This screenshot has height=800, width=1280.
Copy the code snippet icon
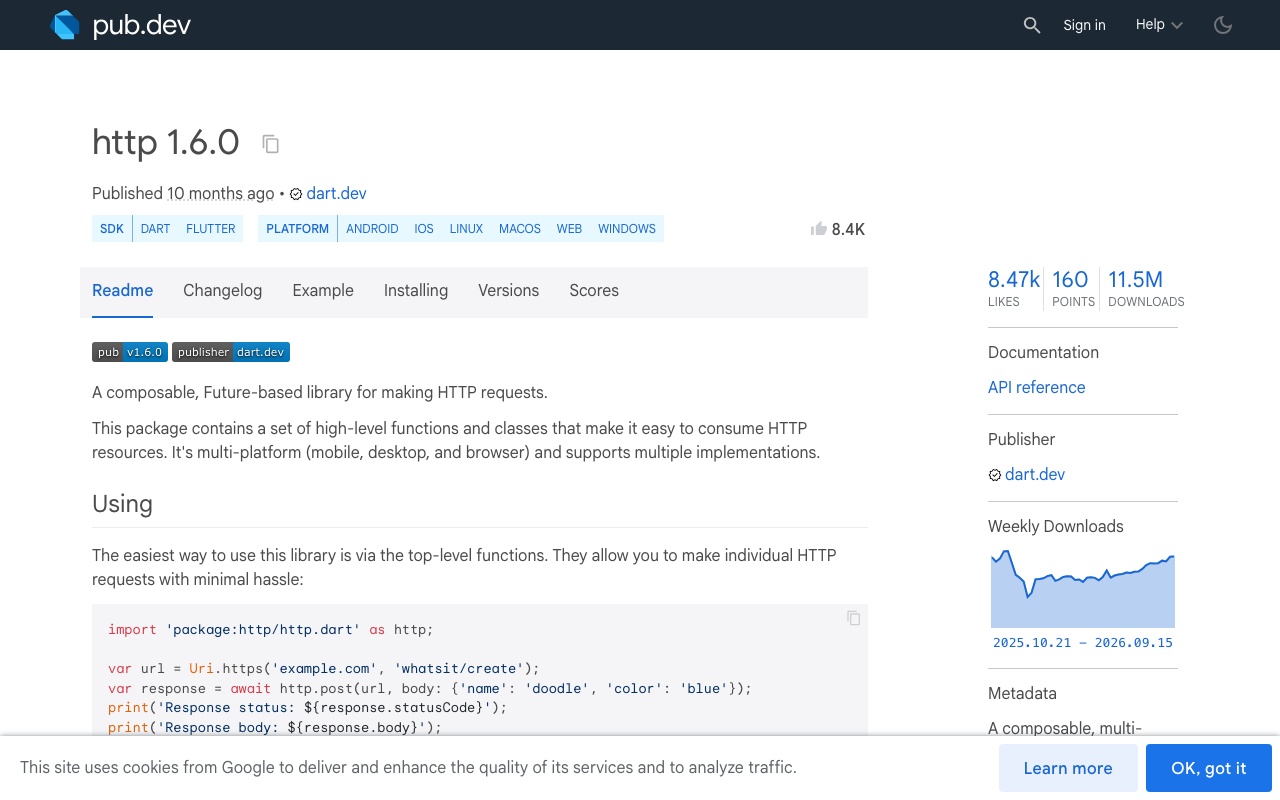click(854, 618)
